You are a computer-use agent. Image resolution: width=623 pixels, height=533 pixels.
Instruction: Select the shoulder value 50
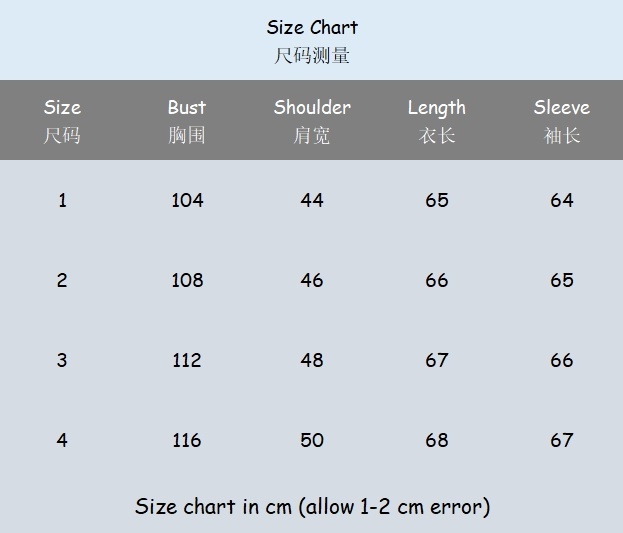[312, 440]
